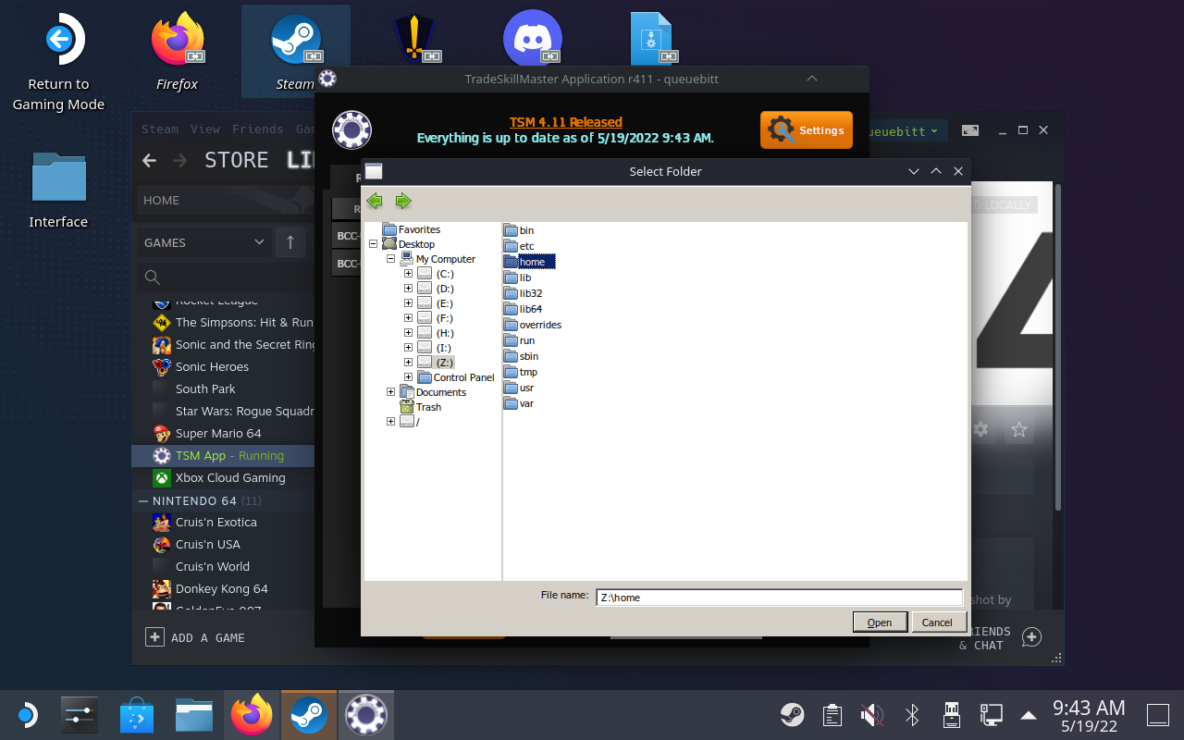Click the TSM 4.11 Released link

click(x=565, y=122)
